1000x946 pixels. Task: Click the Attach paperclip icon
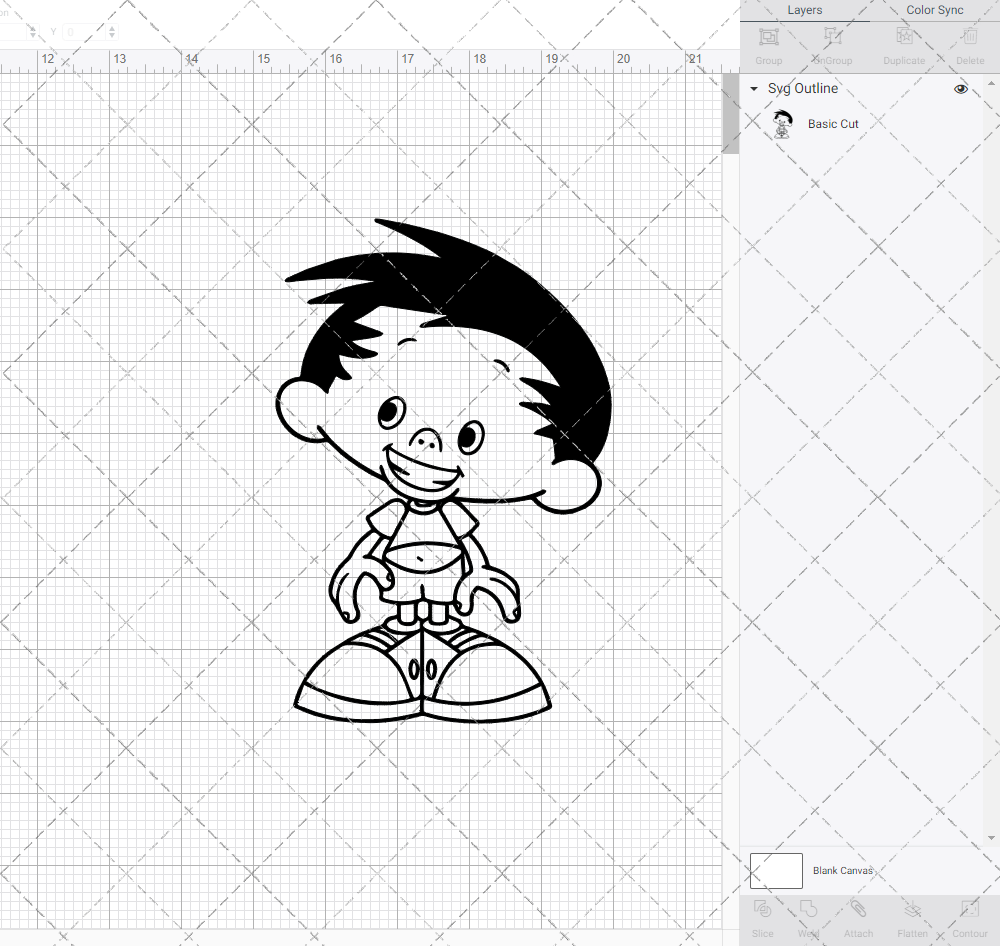[x=858, y=909]
